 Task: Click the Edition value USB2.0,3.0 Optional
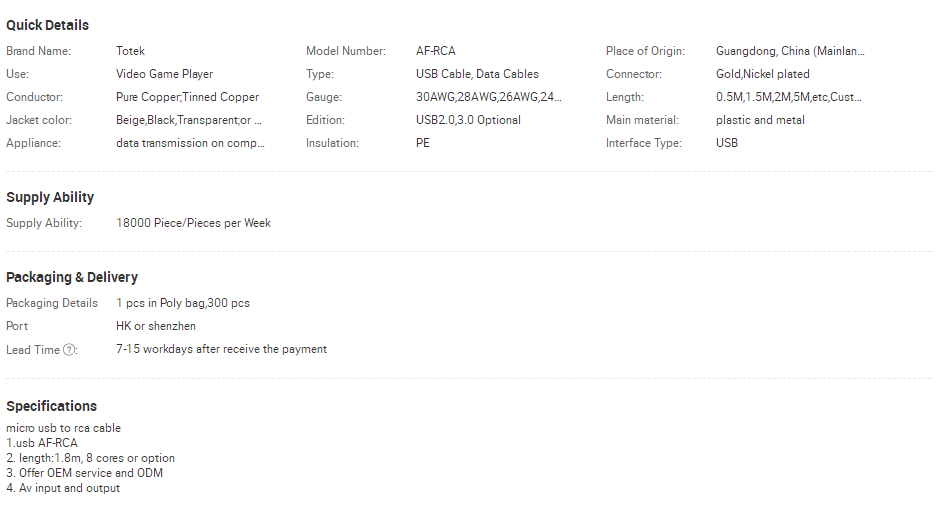click(468, 120)
